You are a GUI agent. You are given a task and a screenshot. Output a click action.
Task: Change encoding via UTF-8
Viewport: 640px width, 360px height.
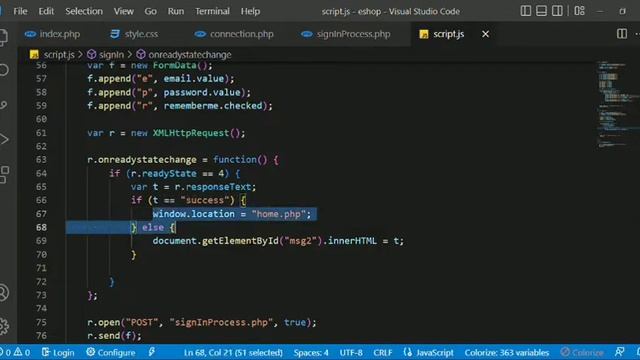(x=351, y=352)
